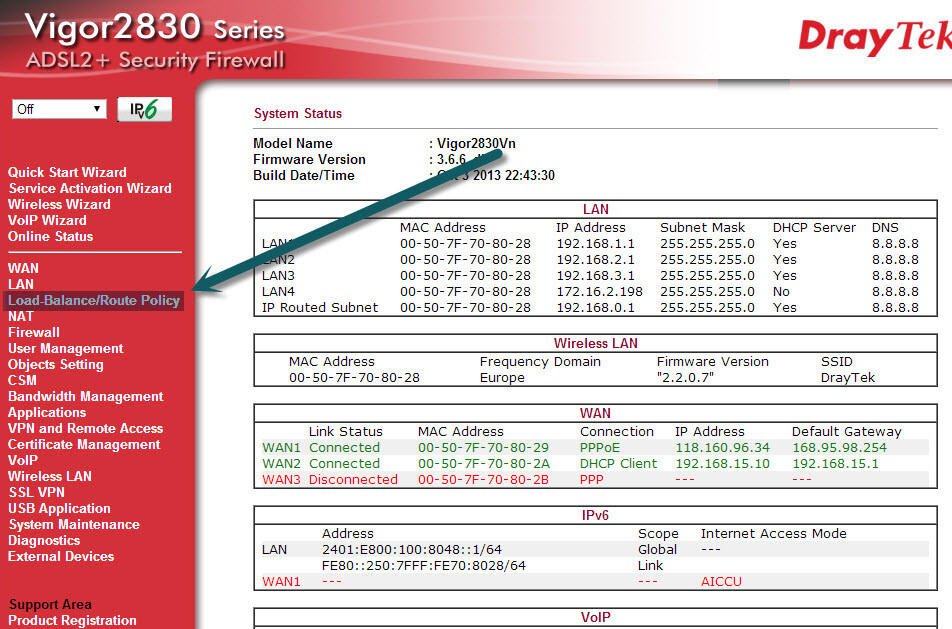Open the Service Activation Wizard

pyautogui.click(x=89, y=188)
